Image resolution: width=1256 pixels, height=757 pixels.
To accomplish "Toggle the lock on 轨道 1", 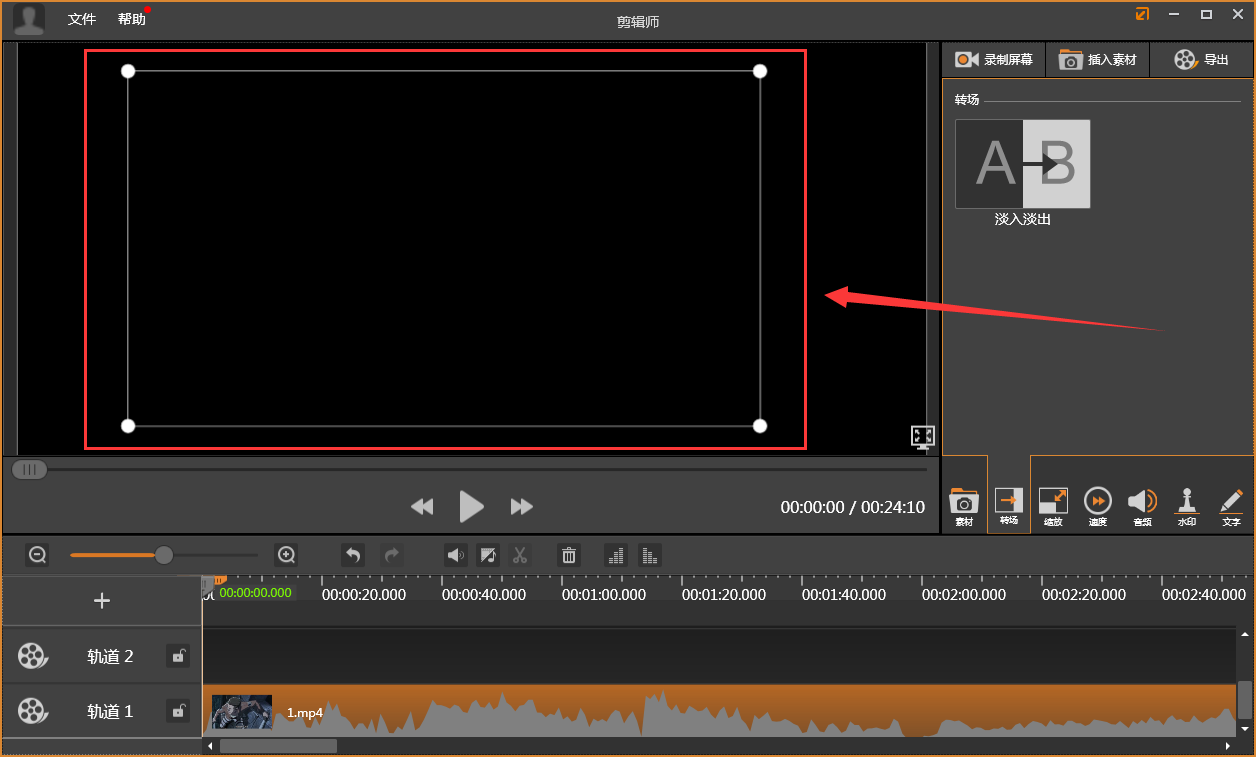I will (x=178, y=711).
